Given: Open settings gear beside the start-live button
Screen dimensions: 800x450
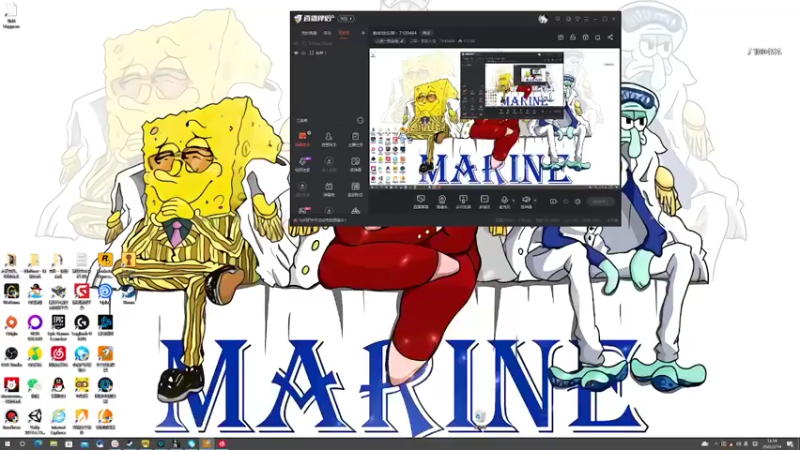Looking at the screenshot, I should pos(578,202).
